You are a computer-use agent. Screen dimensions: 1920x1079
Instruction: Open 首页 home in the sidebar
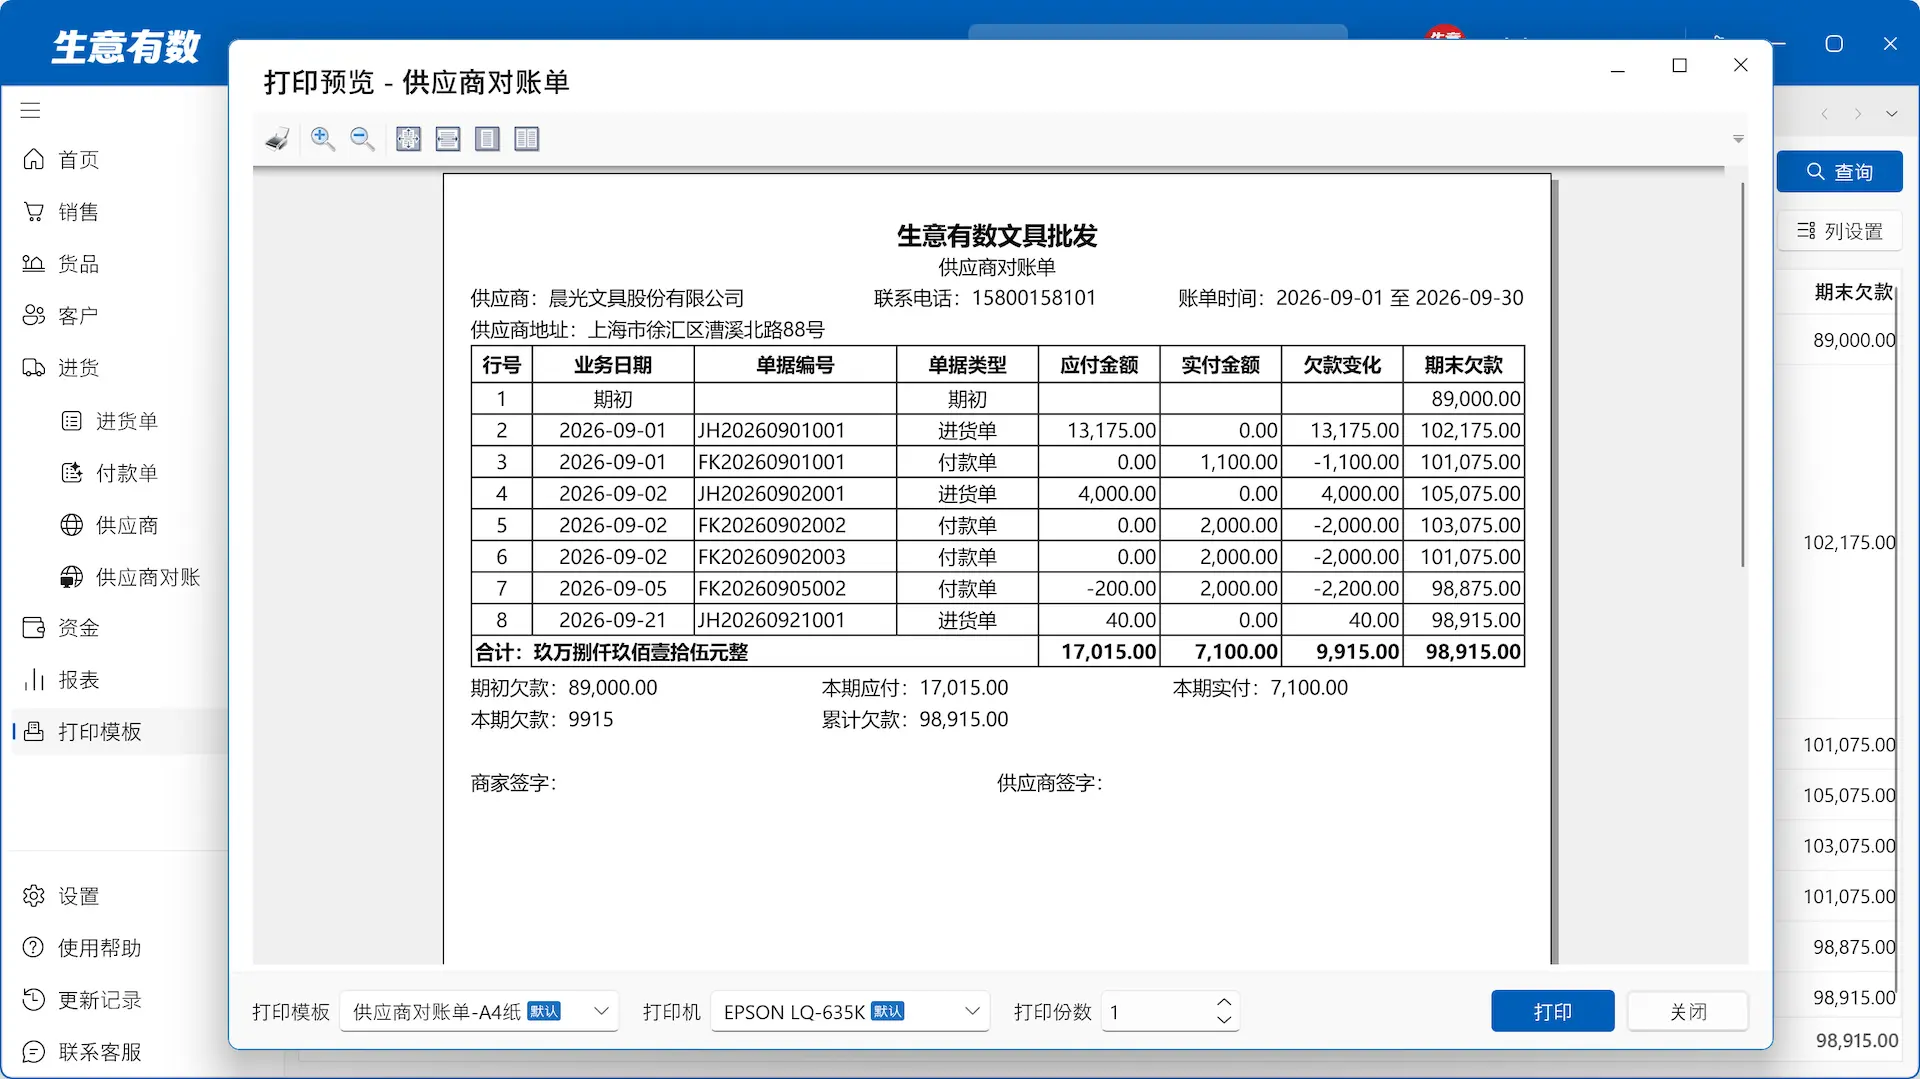click(x=114, y=160)
